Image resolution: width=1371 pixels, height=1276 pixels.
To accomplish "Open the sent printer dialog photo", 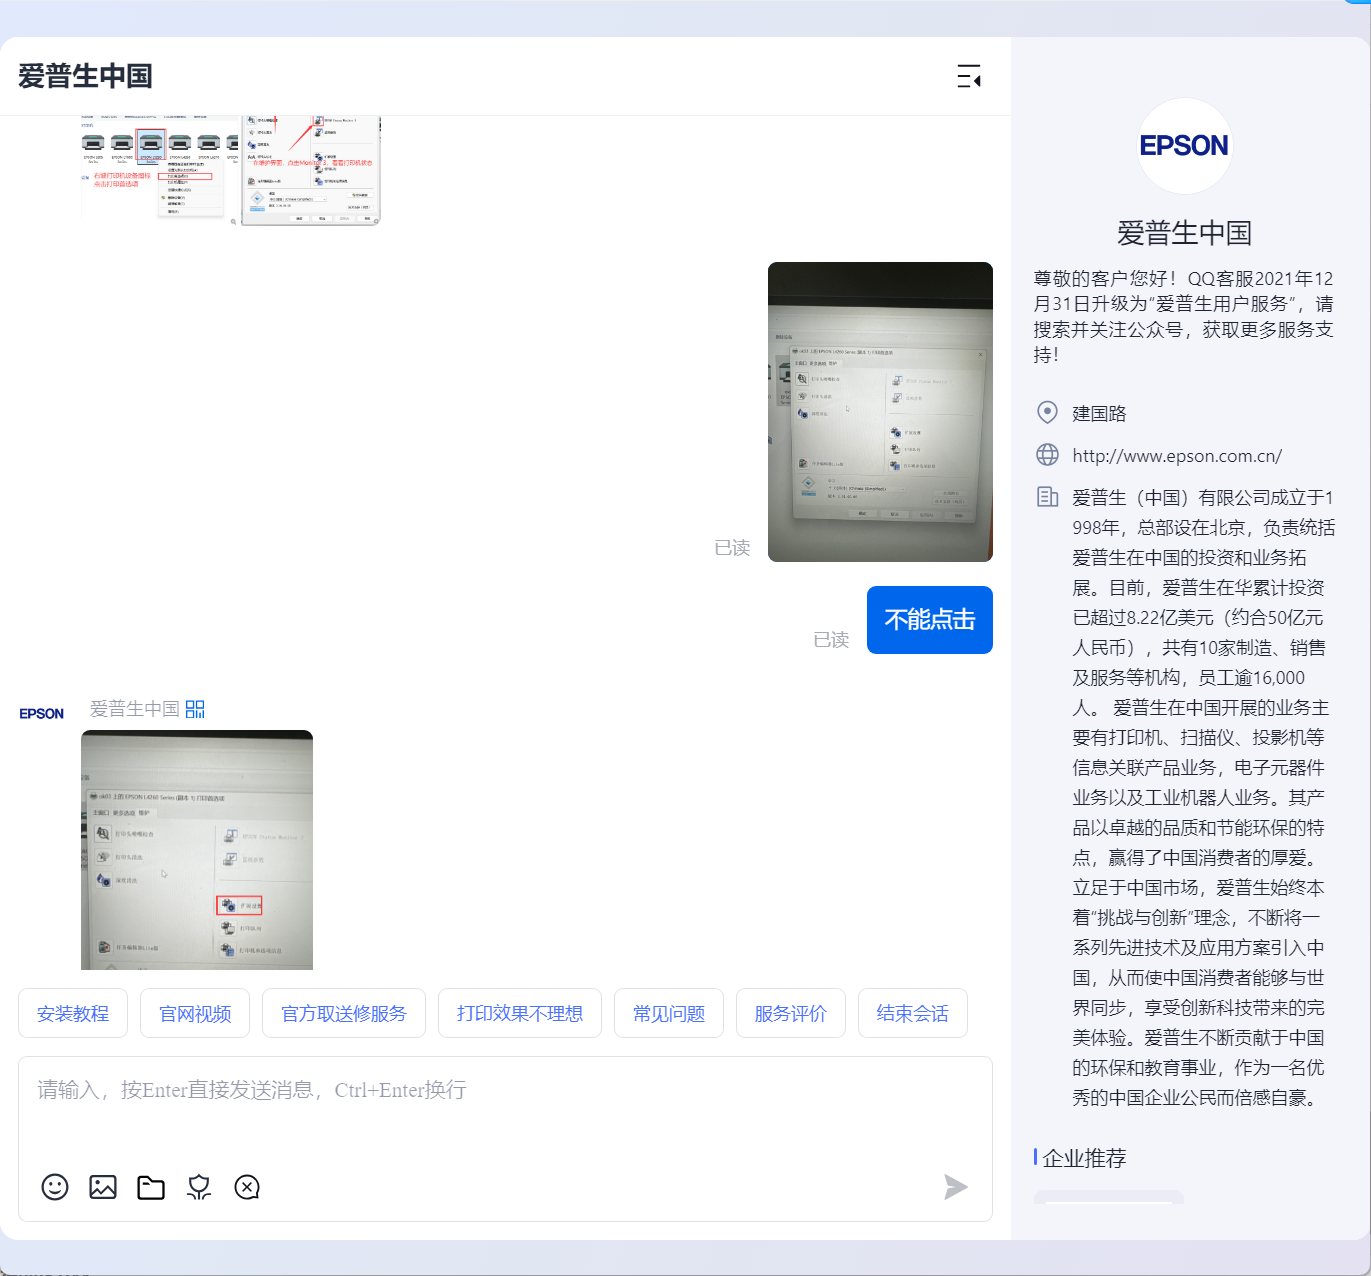I will click(x=880, y=412).
